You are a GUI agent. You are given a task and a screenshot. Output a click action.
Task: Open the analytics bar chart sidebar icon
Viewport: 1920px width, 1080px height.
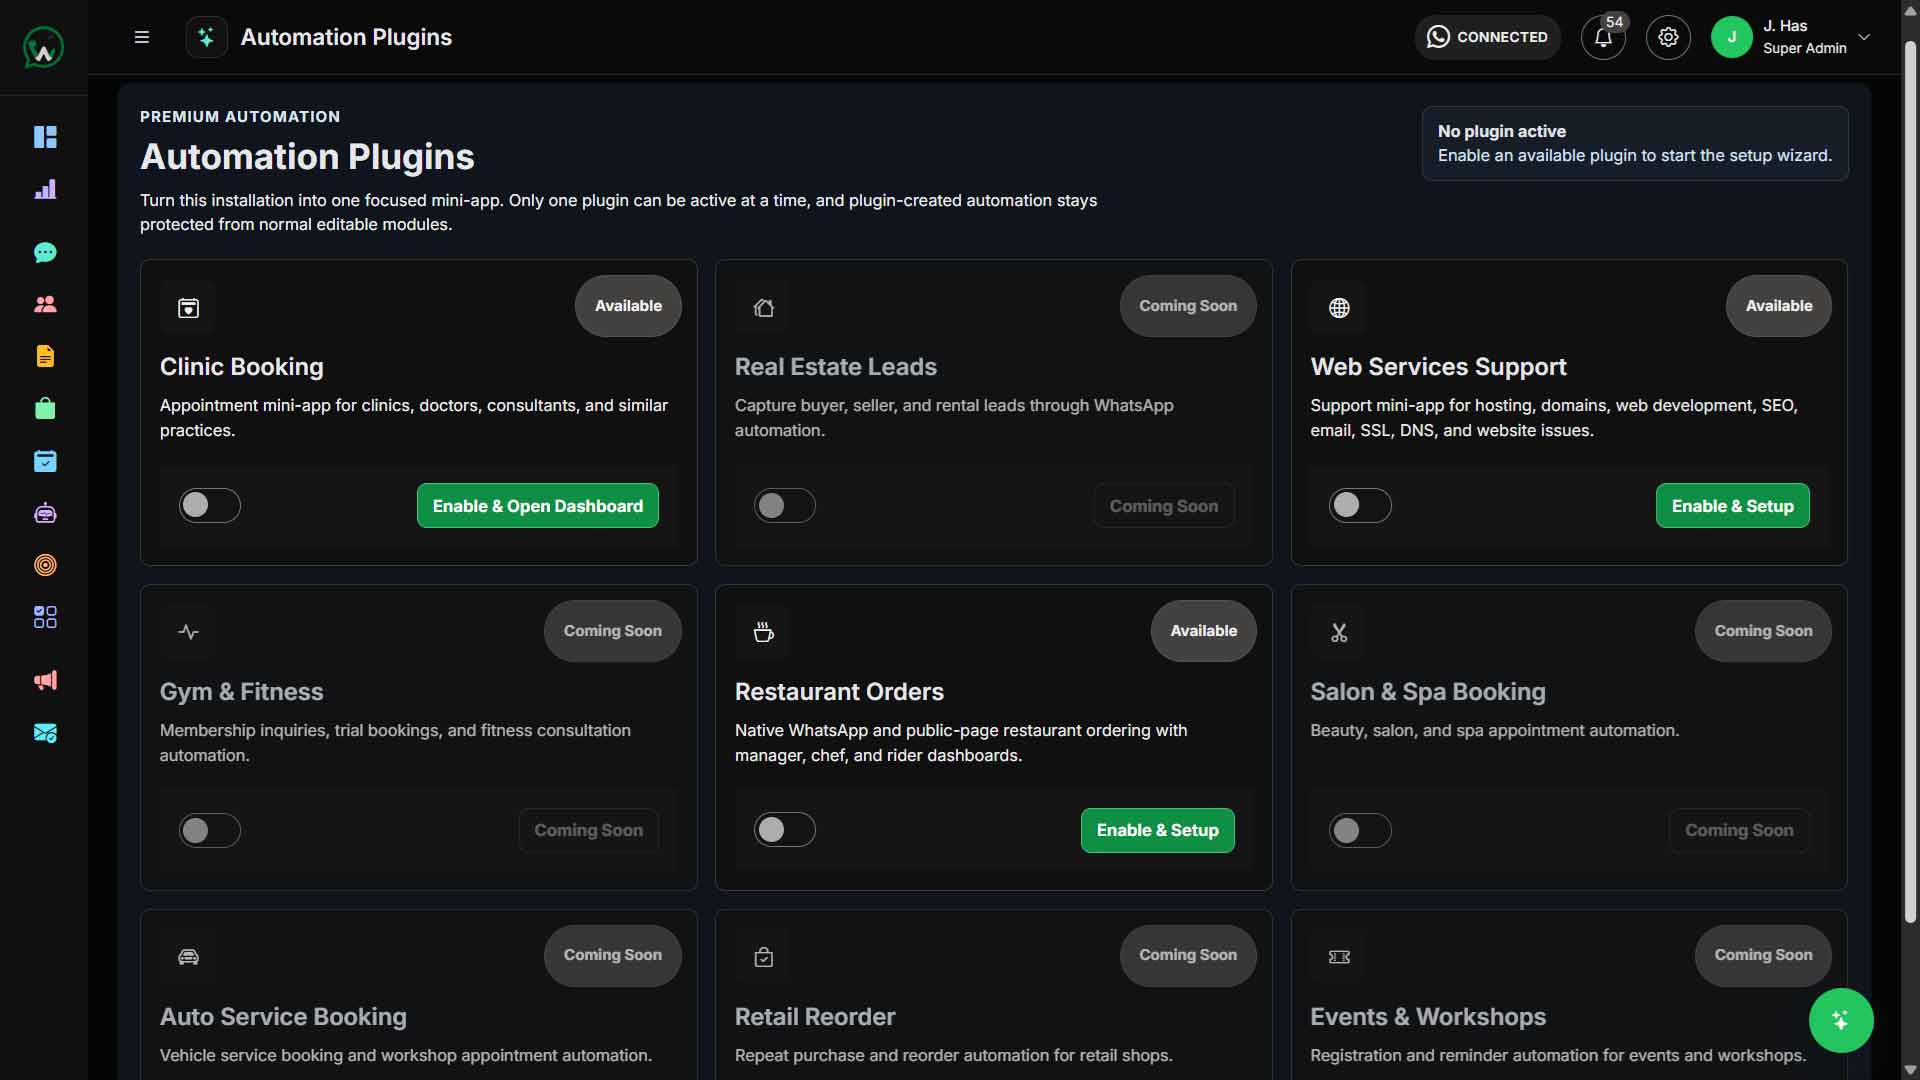(x=45, y=189)
